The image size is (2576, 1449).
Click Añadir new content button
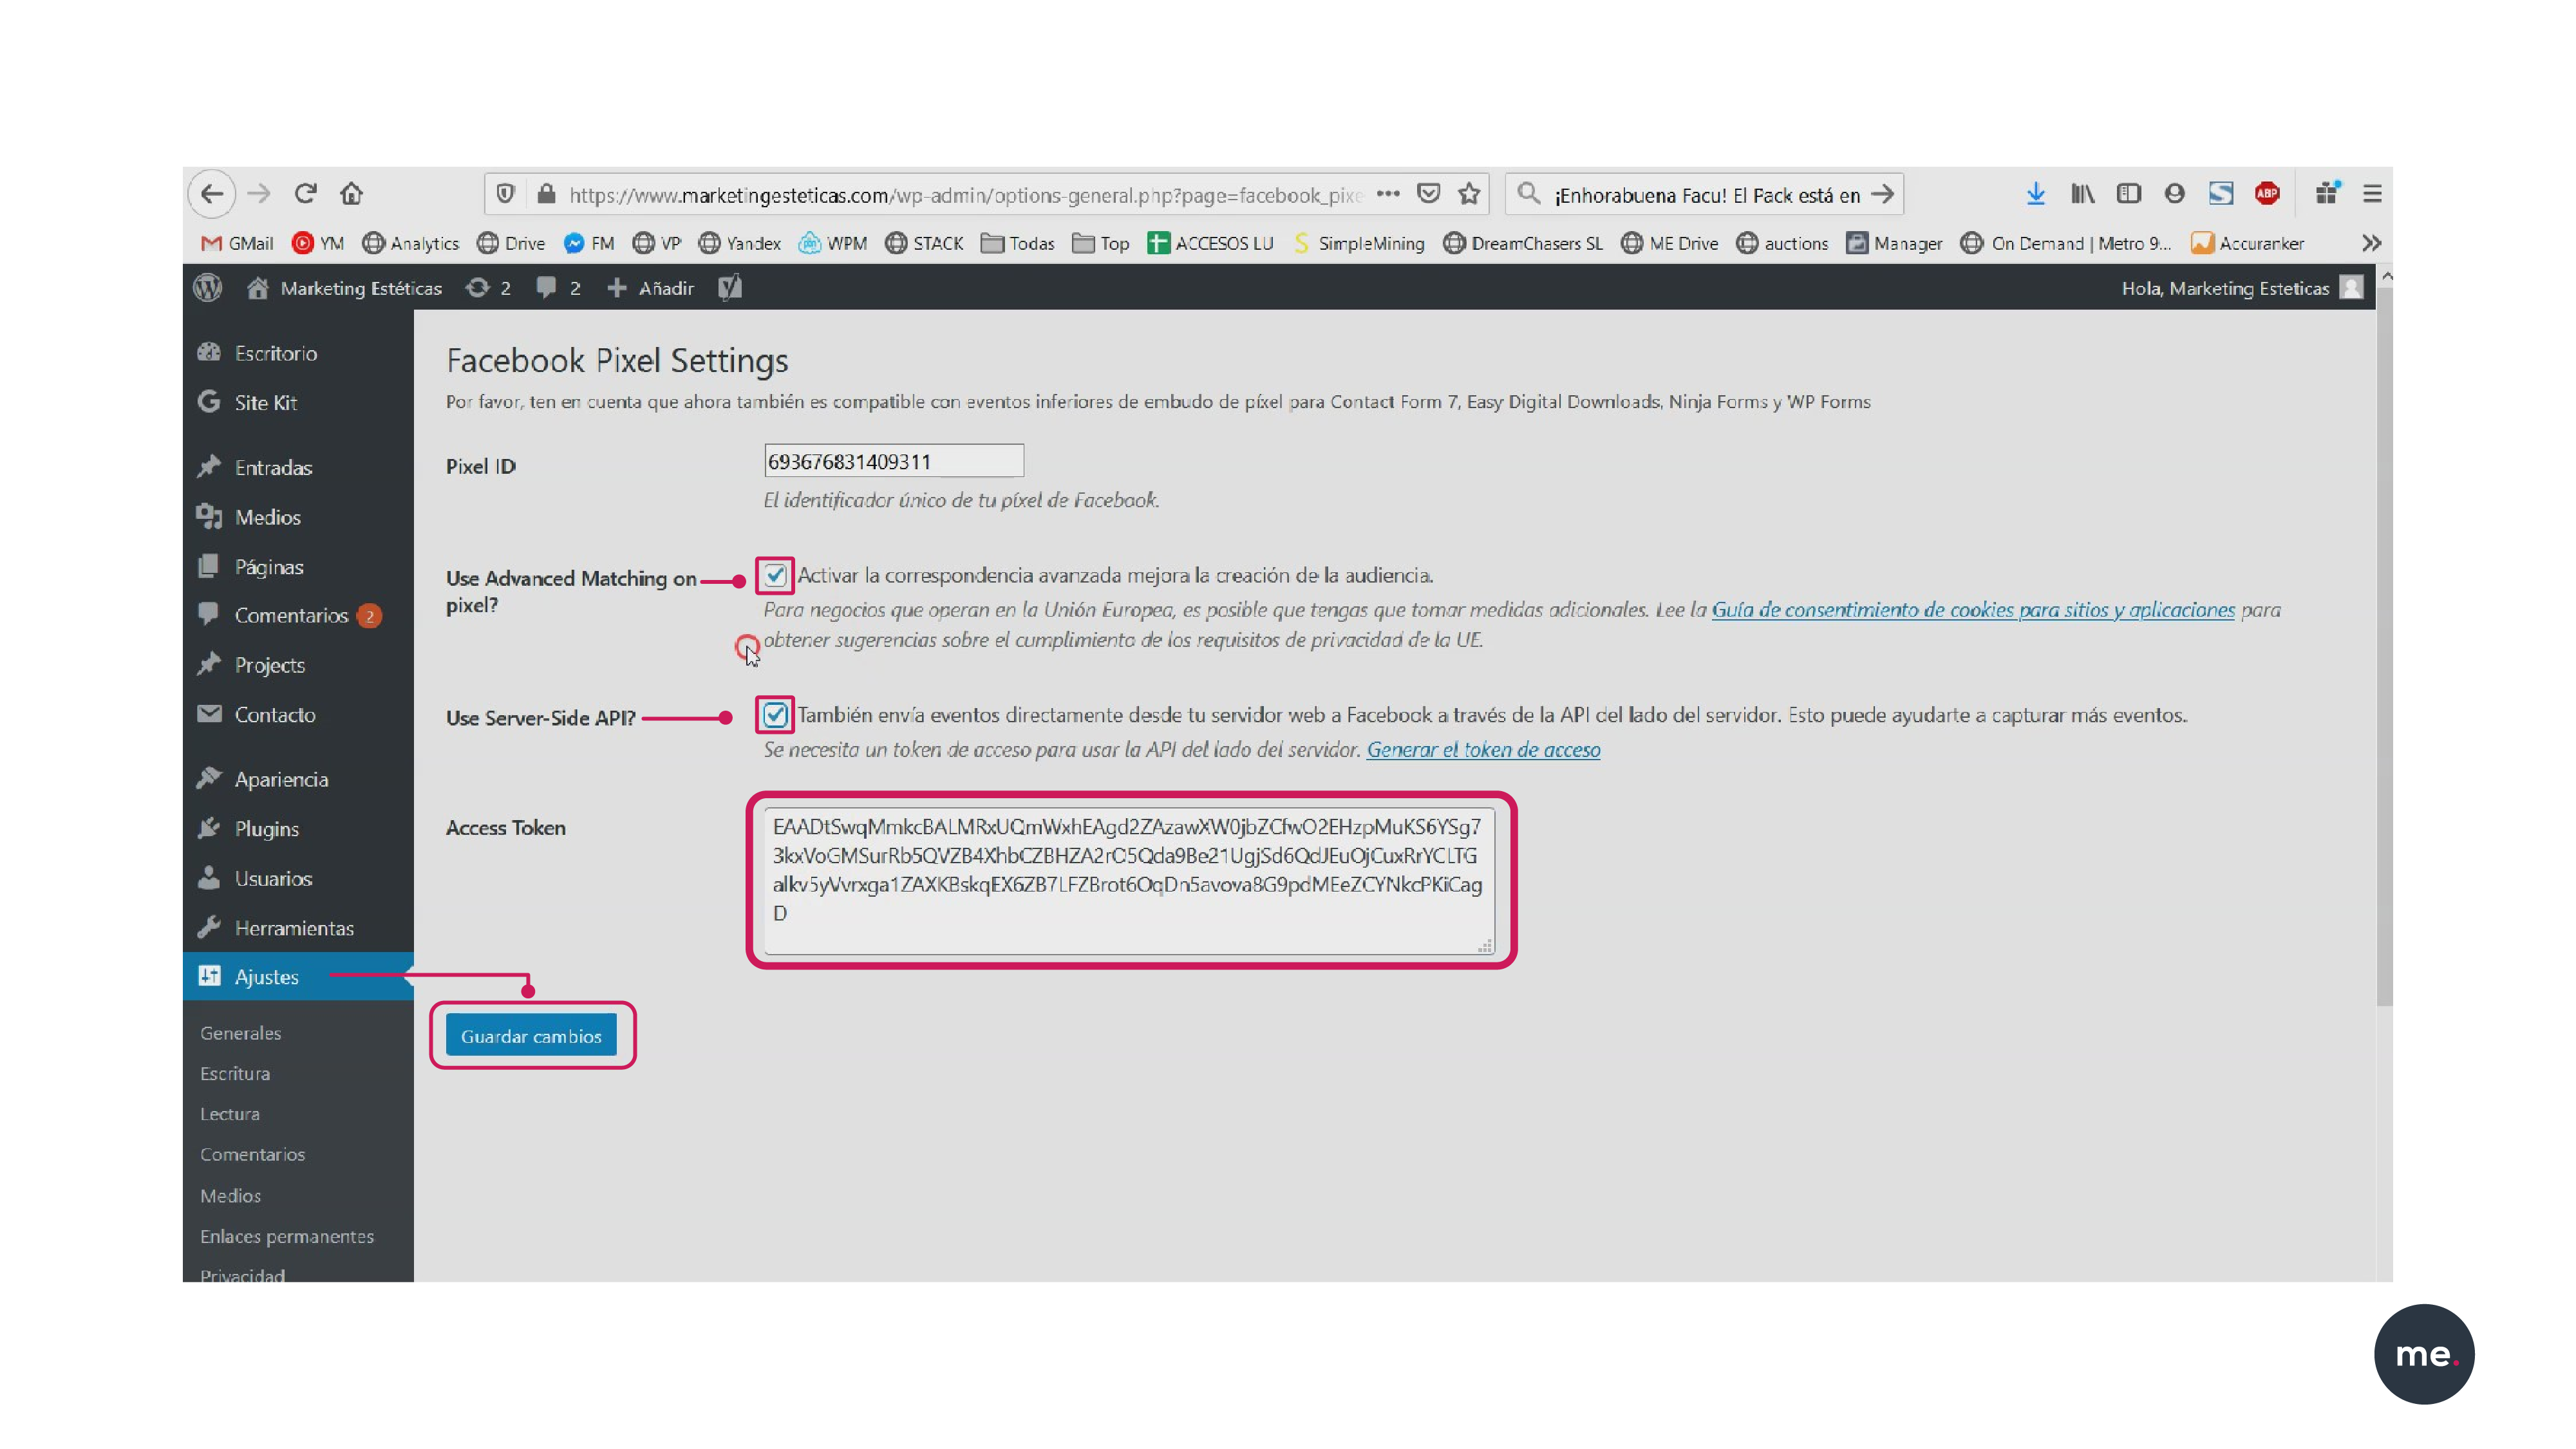point(650,288)
